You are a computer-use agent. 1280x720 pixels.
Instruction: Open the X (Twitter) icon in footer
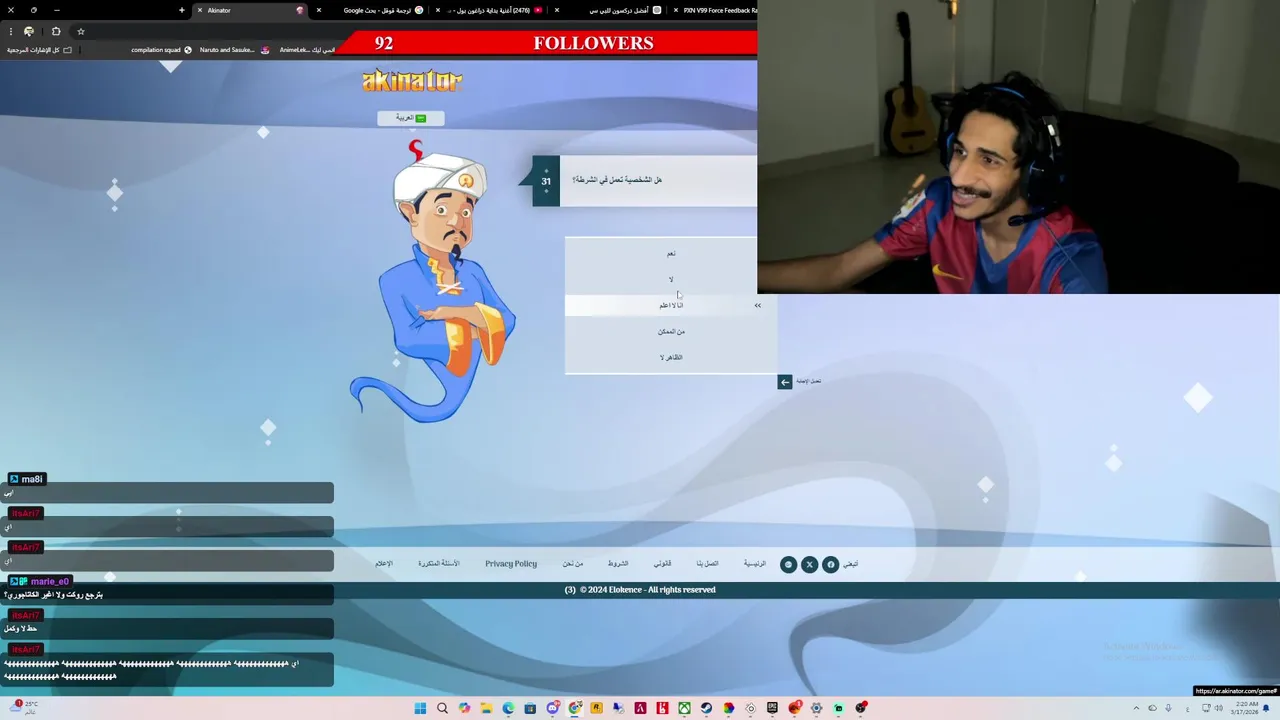click(x=809, y=565)
